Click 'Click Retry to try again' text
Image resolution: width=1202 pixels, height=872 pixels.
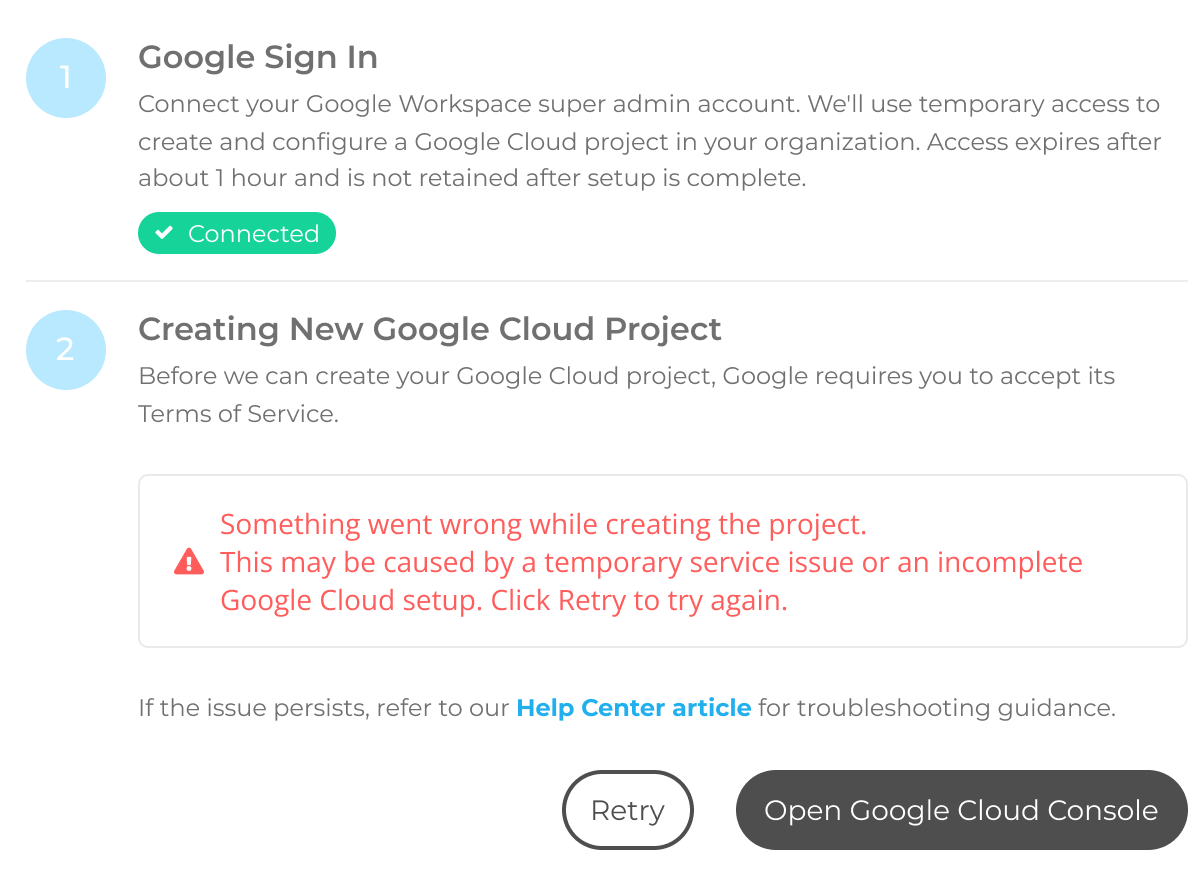pyautogui.click(x=639, y=600)
